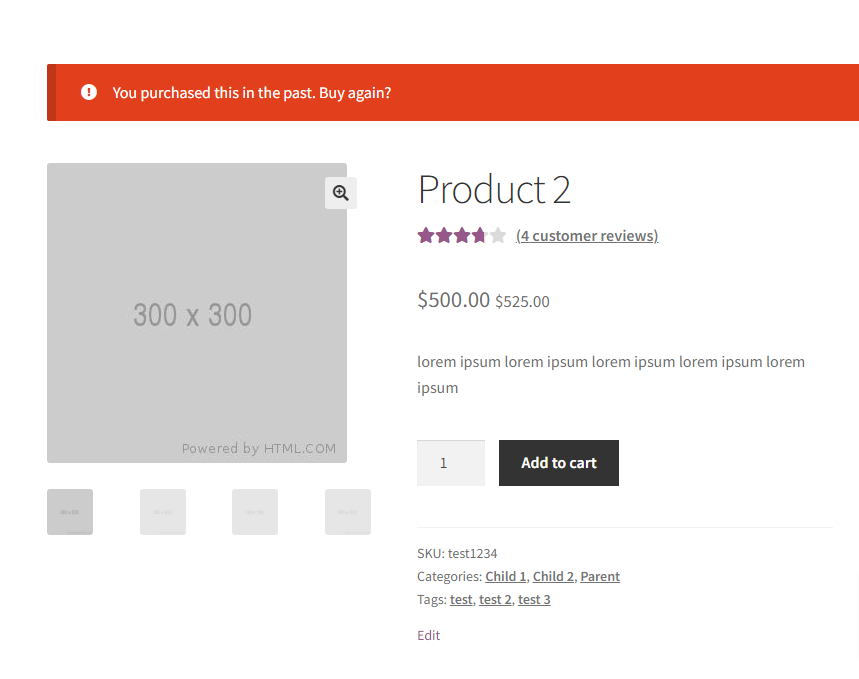
Task: Open the 4 customer reviews link
Action: [x=587, y=236]
